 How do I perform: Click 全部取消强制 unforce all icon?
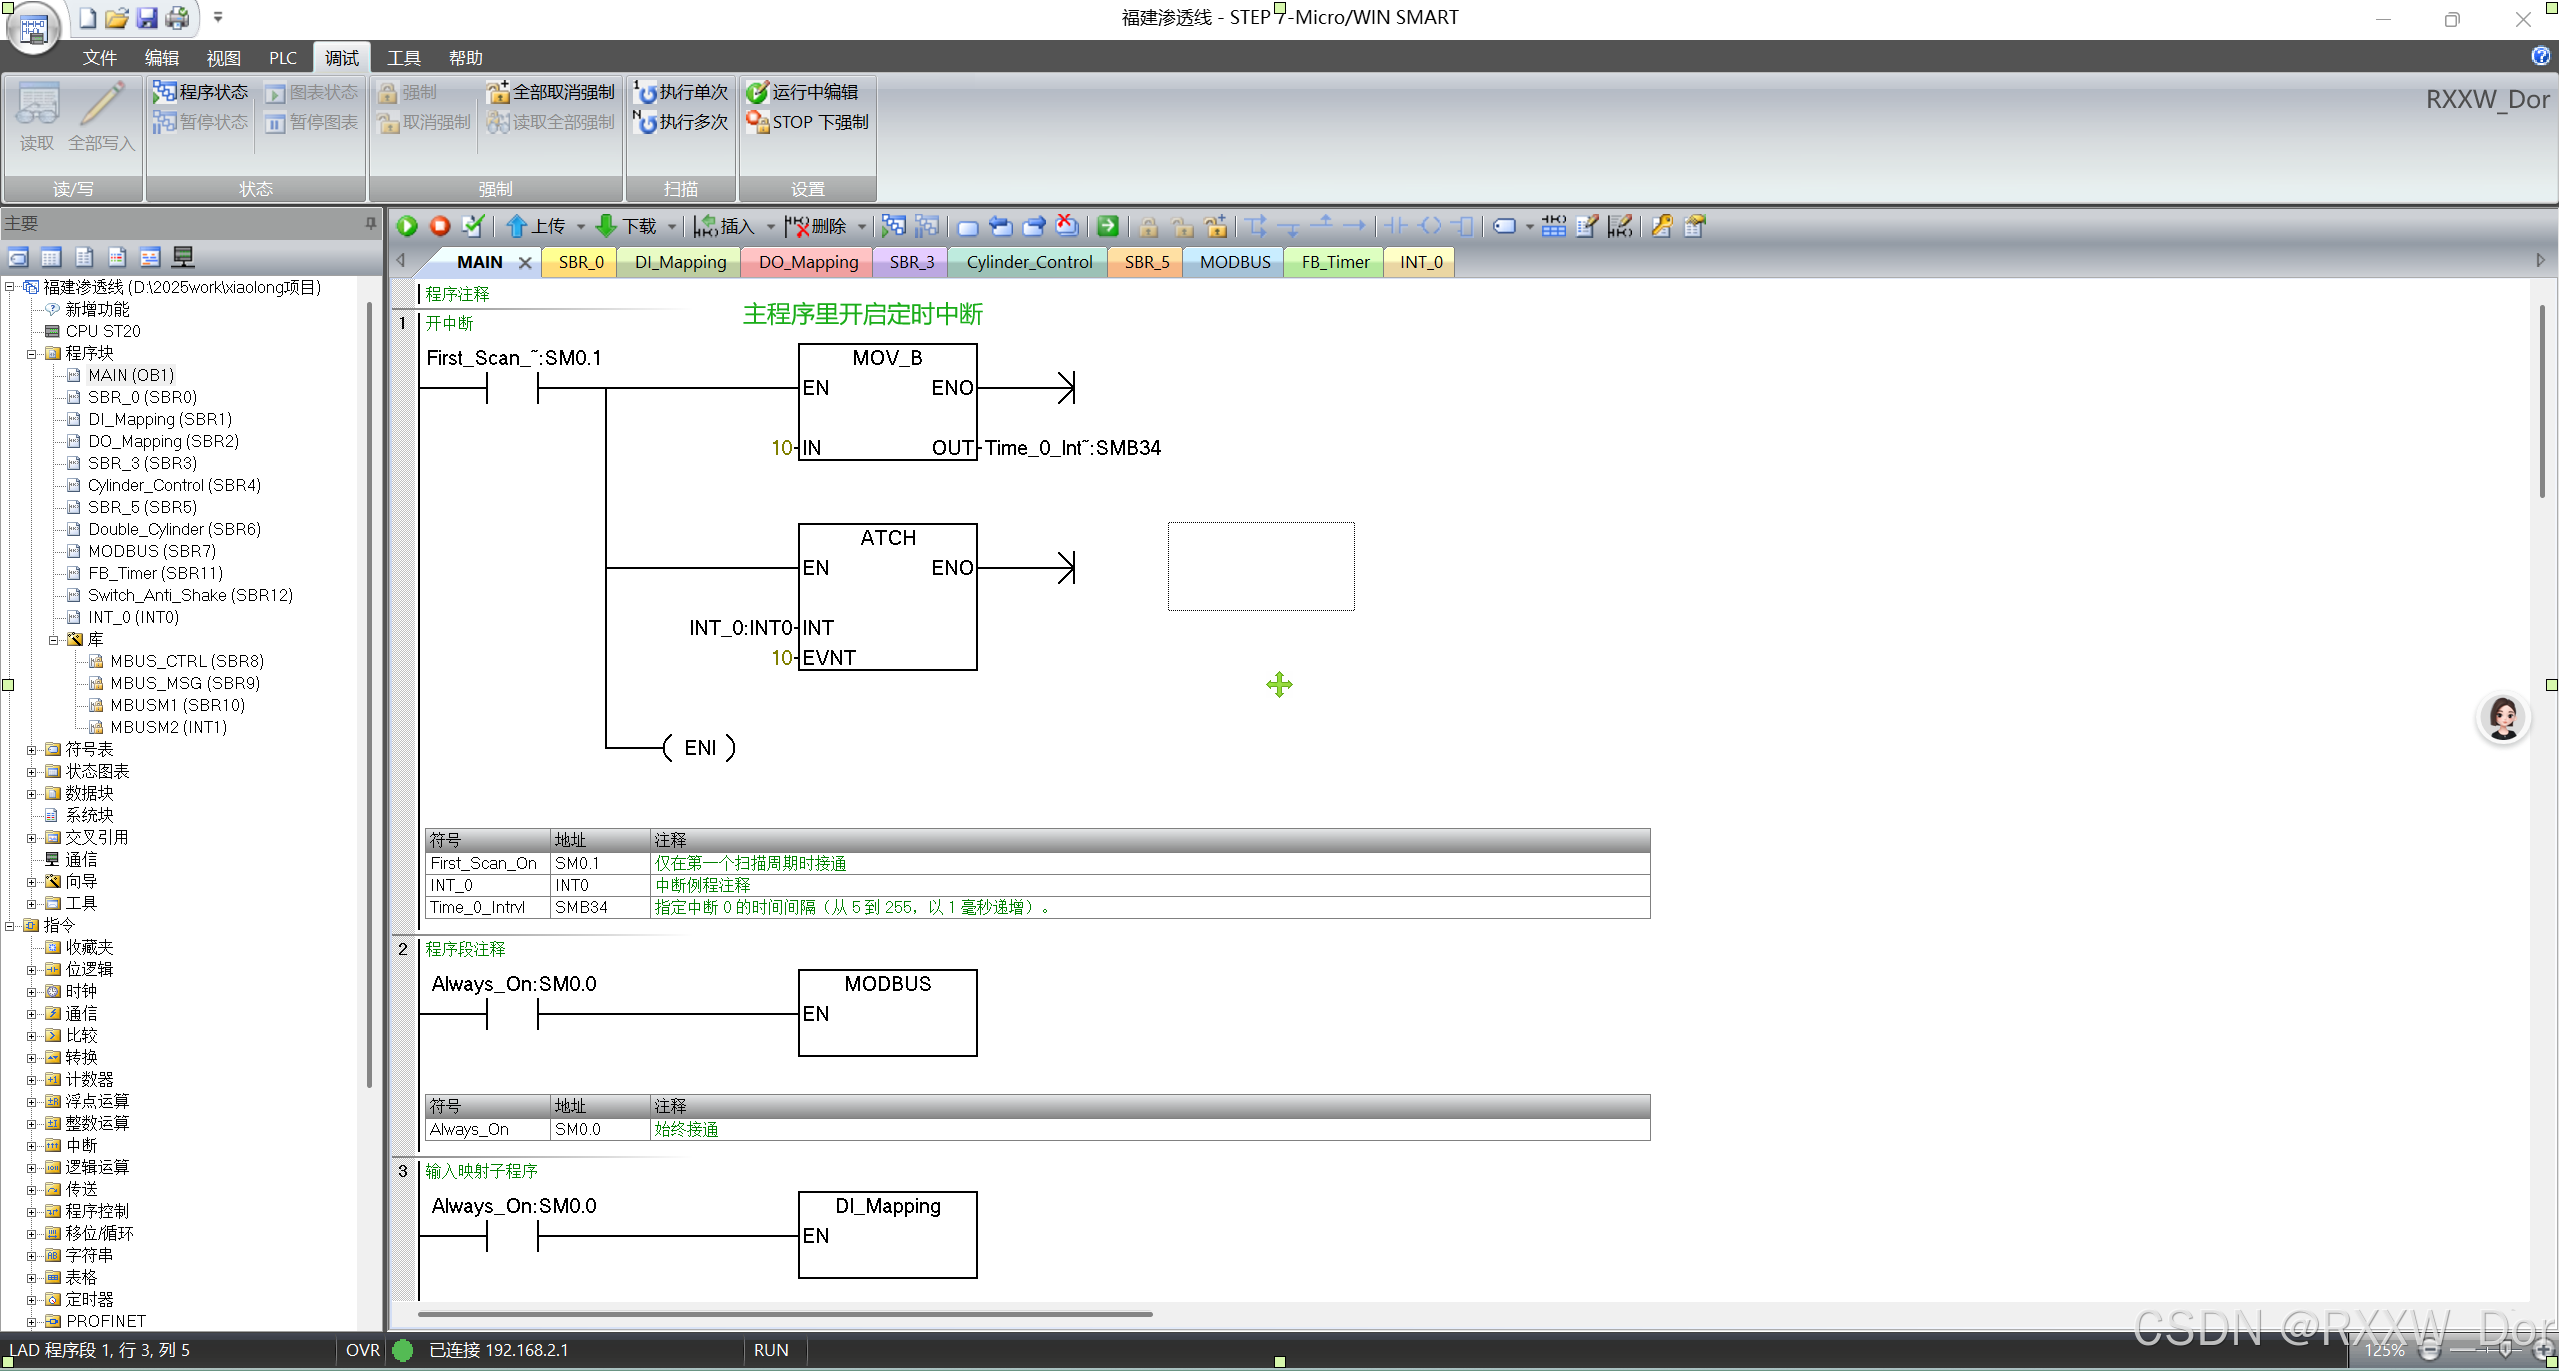coord(497,92)
